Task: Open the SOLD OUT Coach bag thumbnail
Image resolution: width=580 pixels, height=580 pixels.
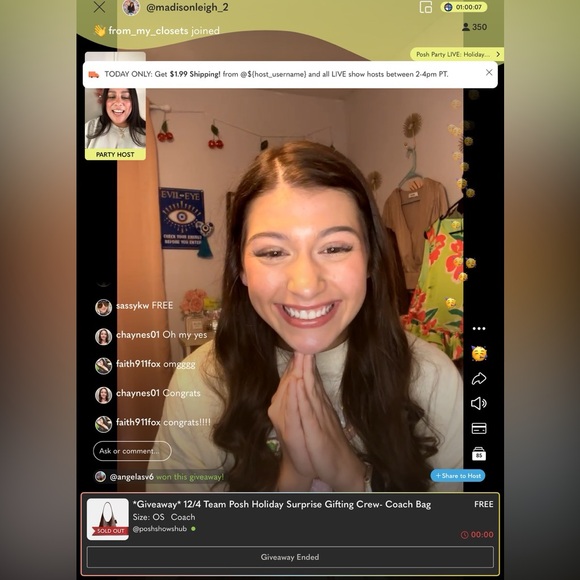Action: point(108,519)
